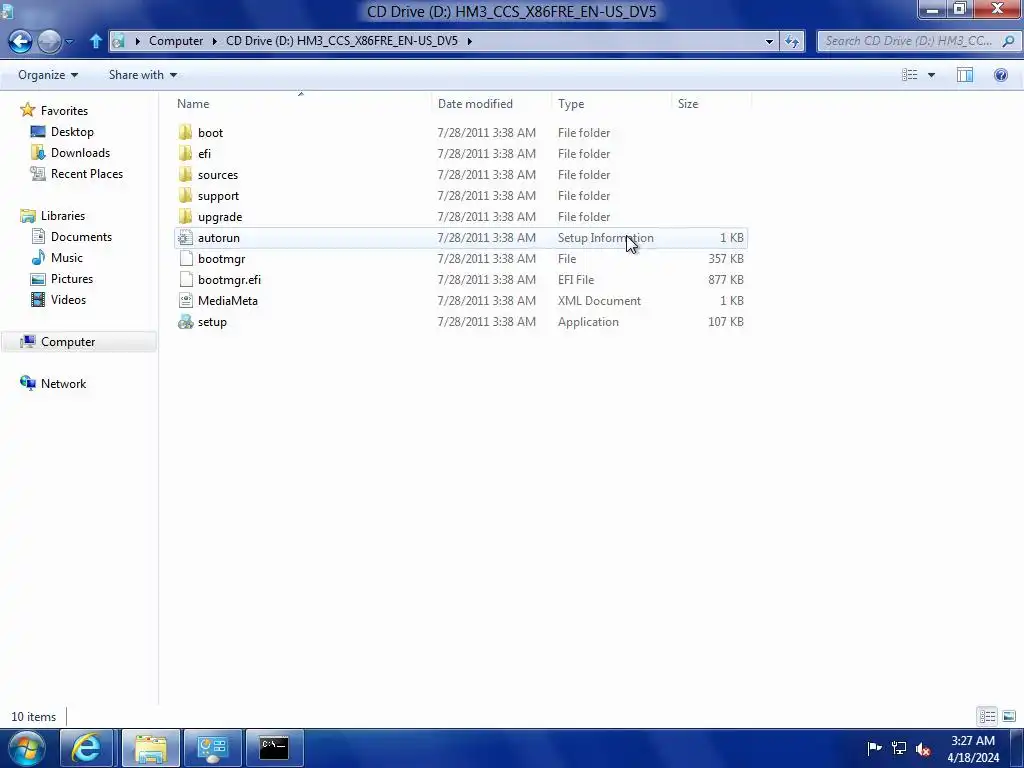1024x768 pixels.
Task: Go back with the Back arrow button
Action: pos(20,42)
